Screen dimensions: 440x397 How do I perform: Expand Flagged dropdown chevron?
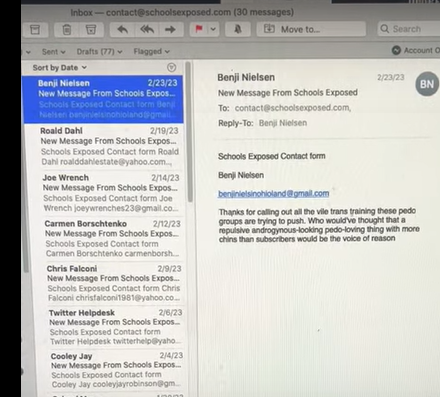point(167,52)
